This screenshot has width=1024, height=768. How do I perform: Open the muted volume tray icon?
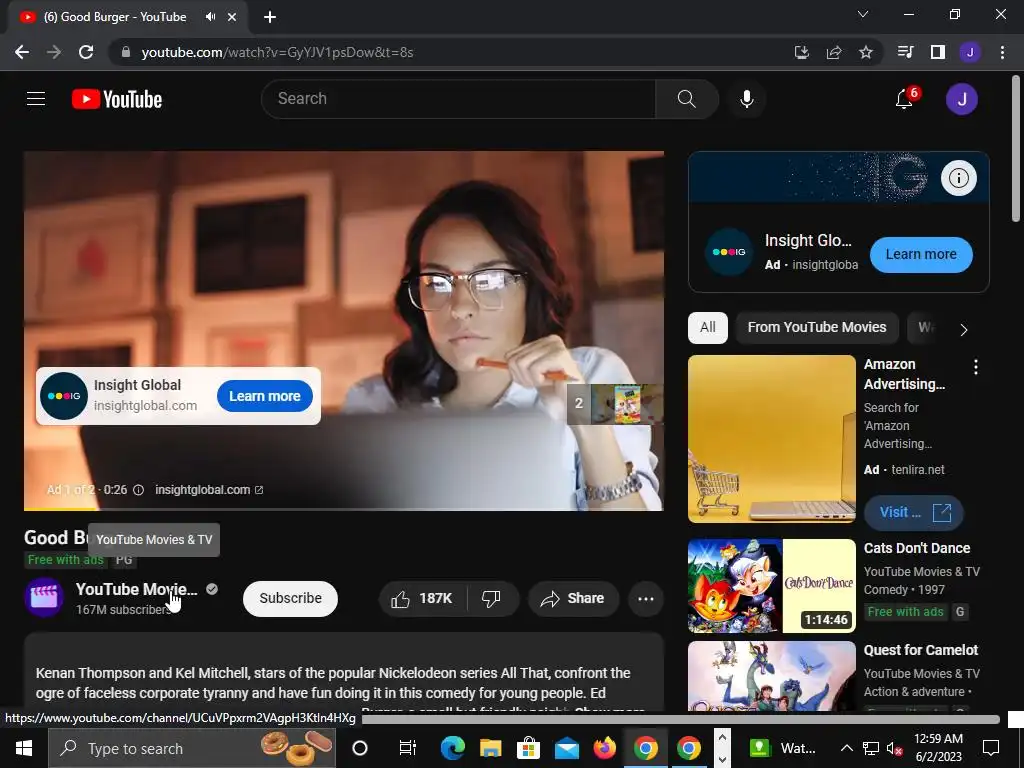click(x=894, y=748)
